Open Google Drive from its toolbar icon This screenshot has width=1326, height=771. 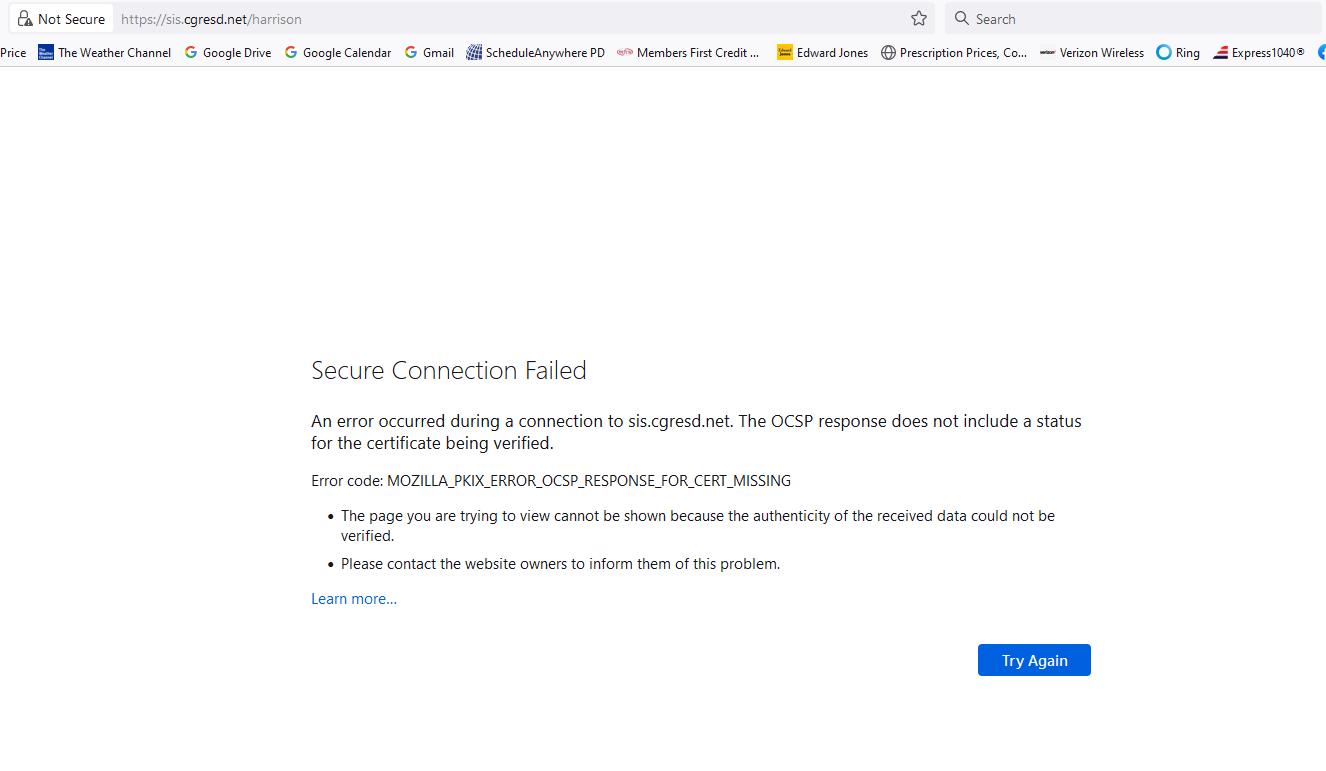[189, 52]
